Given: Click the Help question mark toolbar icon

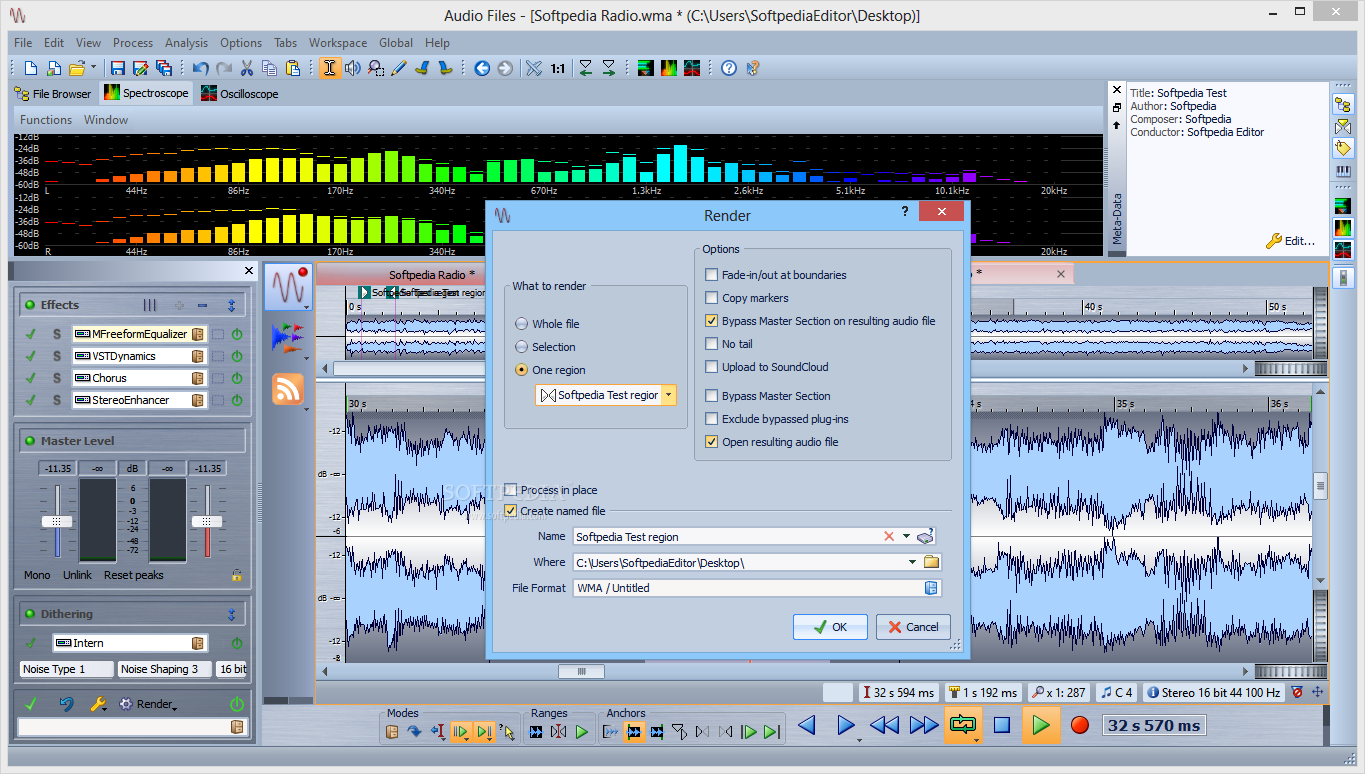Looking at the screenshot, I should pos(729,68).
